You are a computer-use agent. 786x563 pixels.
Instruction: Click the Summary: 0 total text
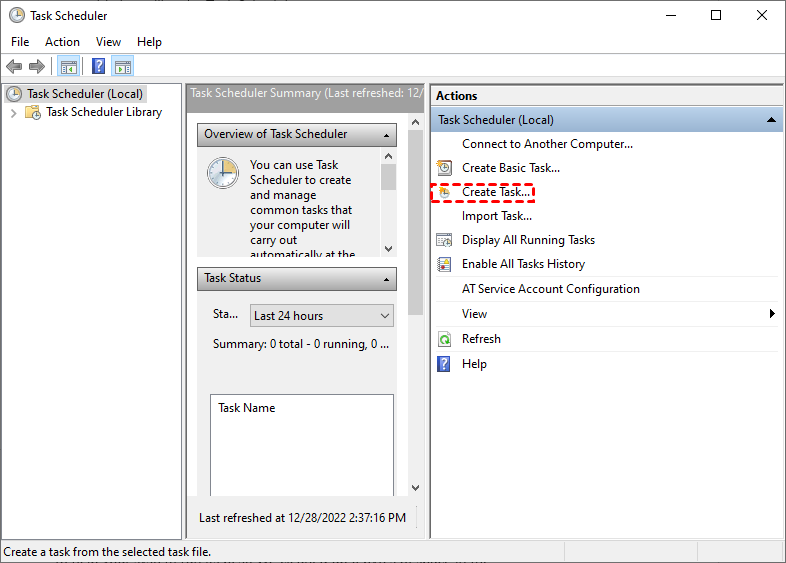[x=301, y=344]
